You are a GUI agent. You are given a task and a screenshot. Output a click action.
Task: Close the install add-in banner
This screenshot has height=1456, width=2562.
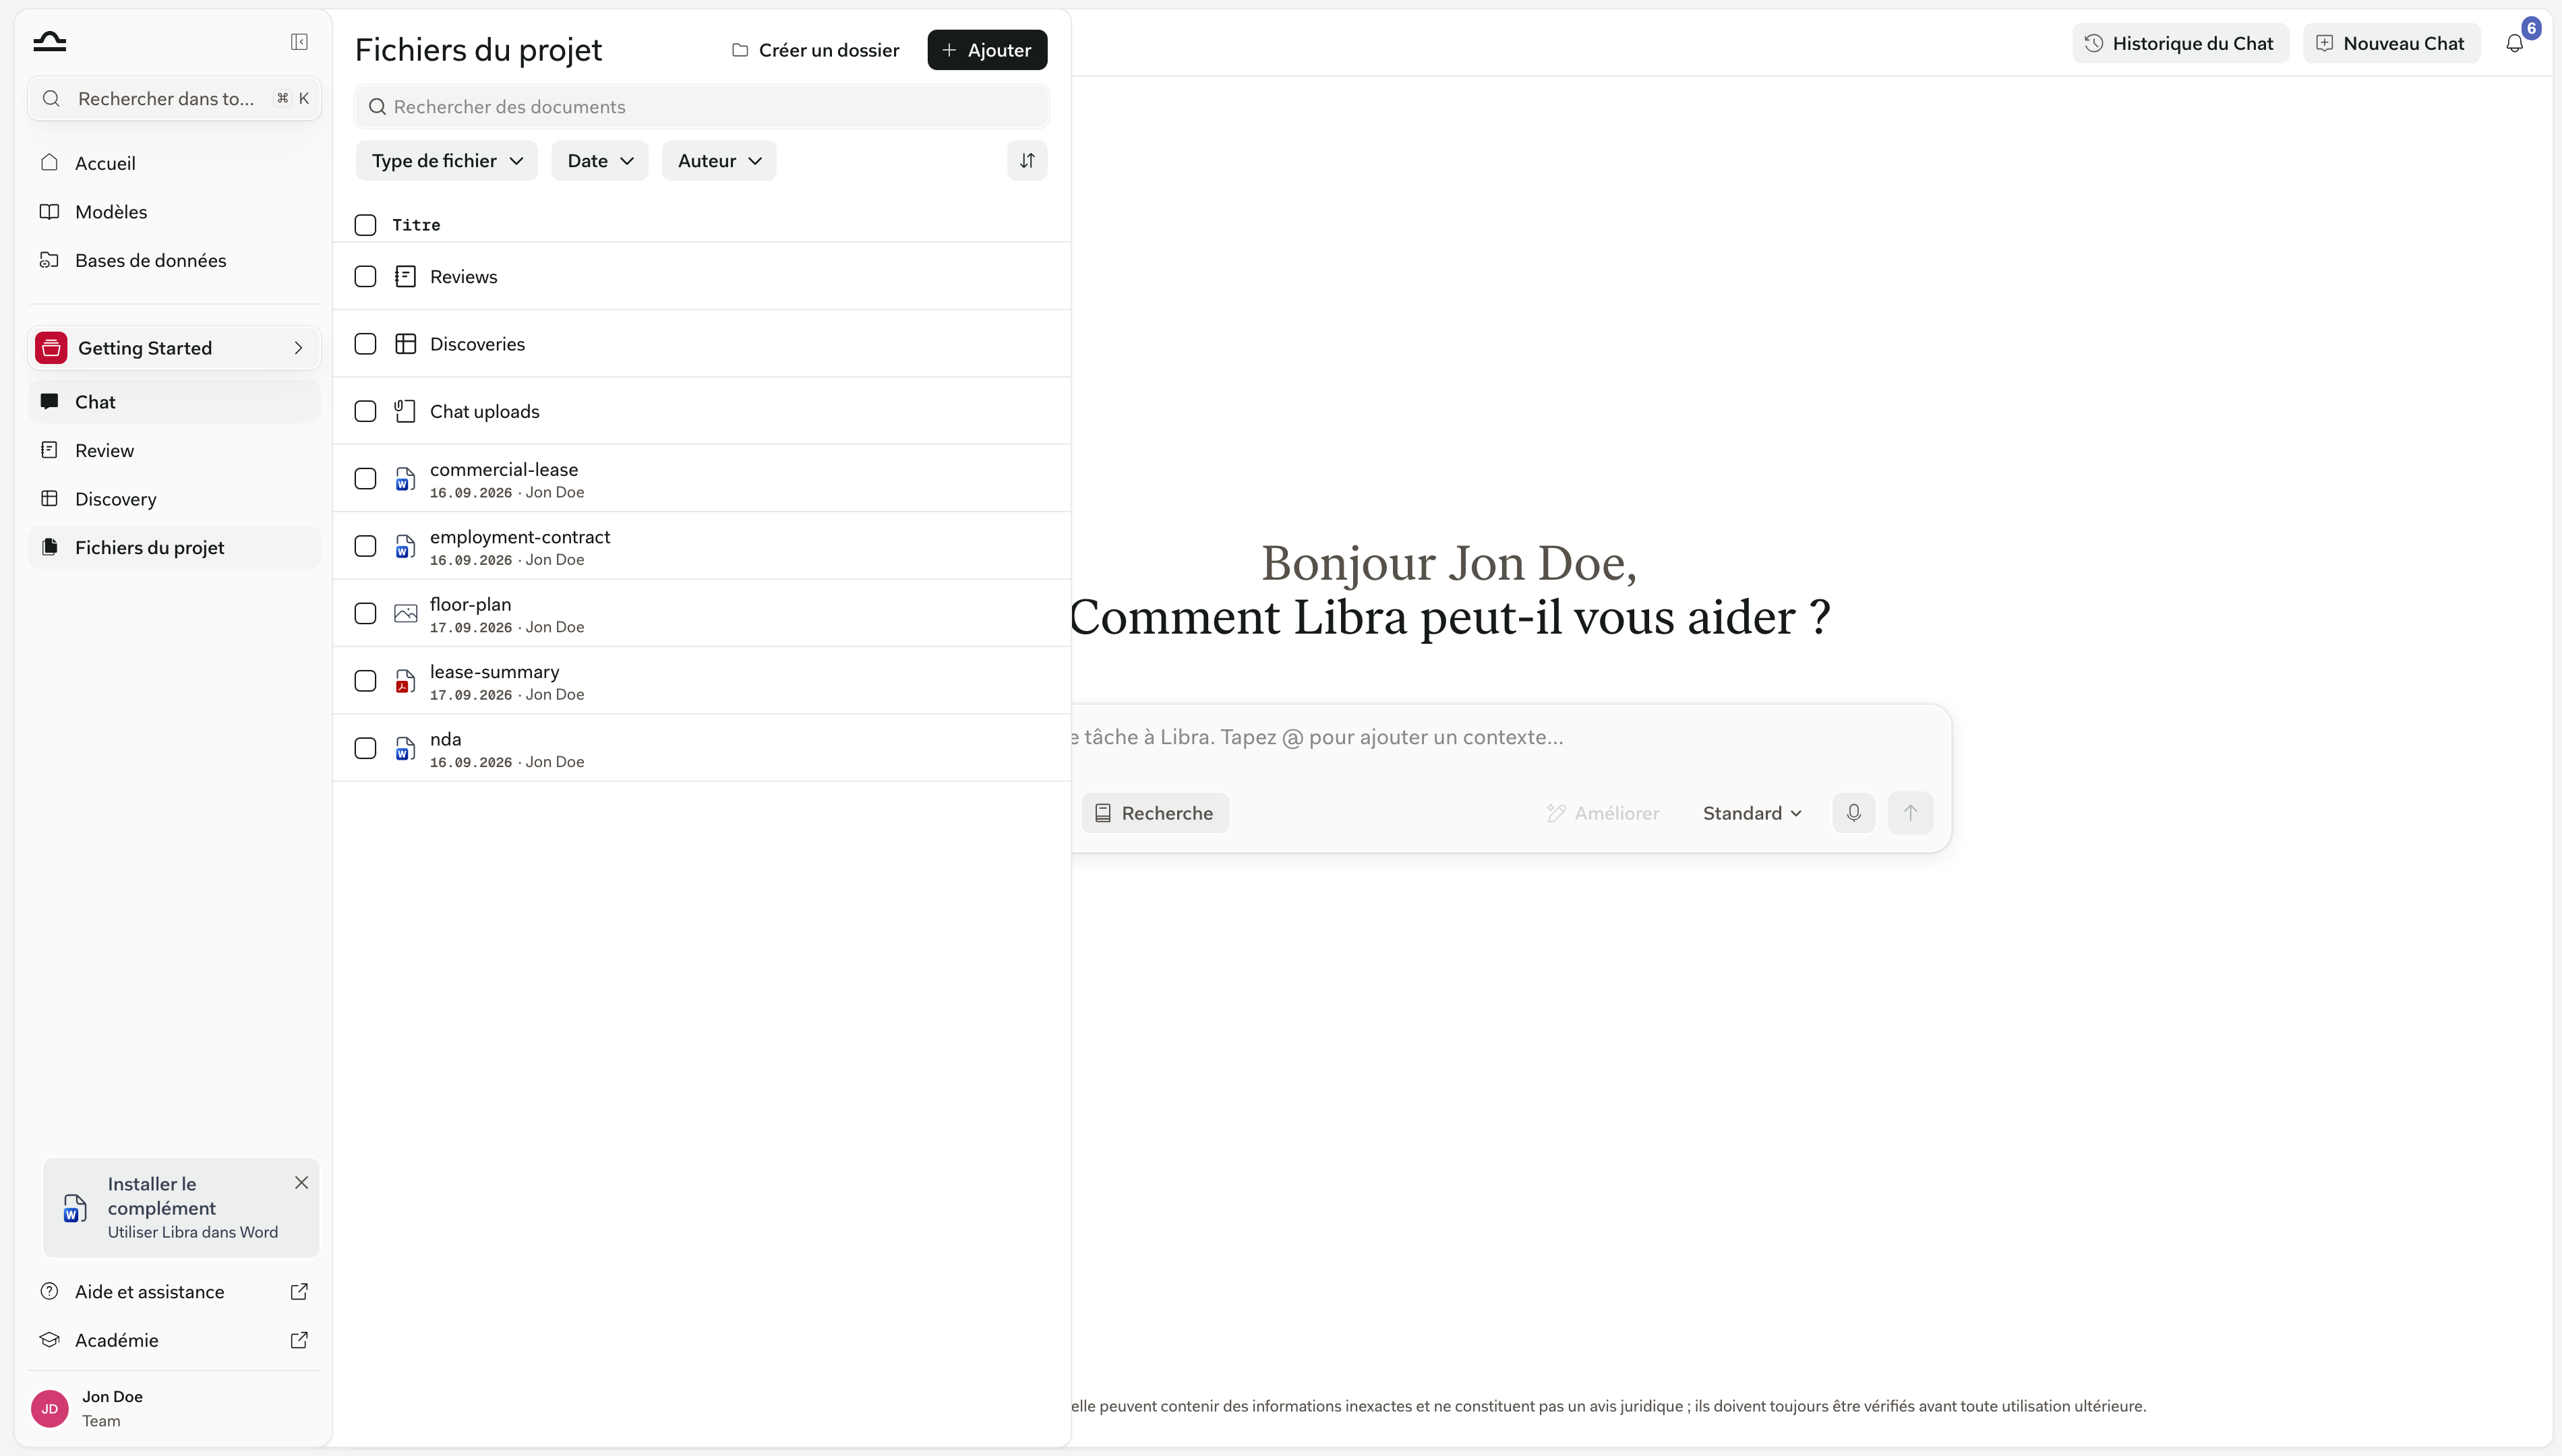click(x=301, y=1183)
